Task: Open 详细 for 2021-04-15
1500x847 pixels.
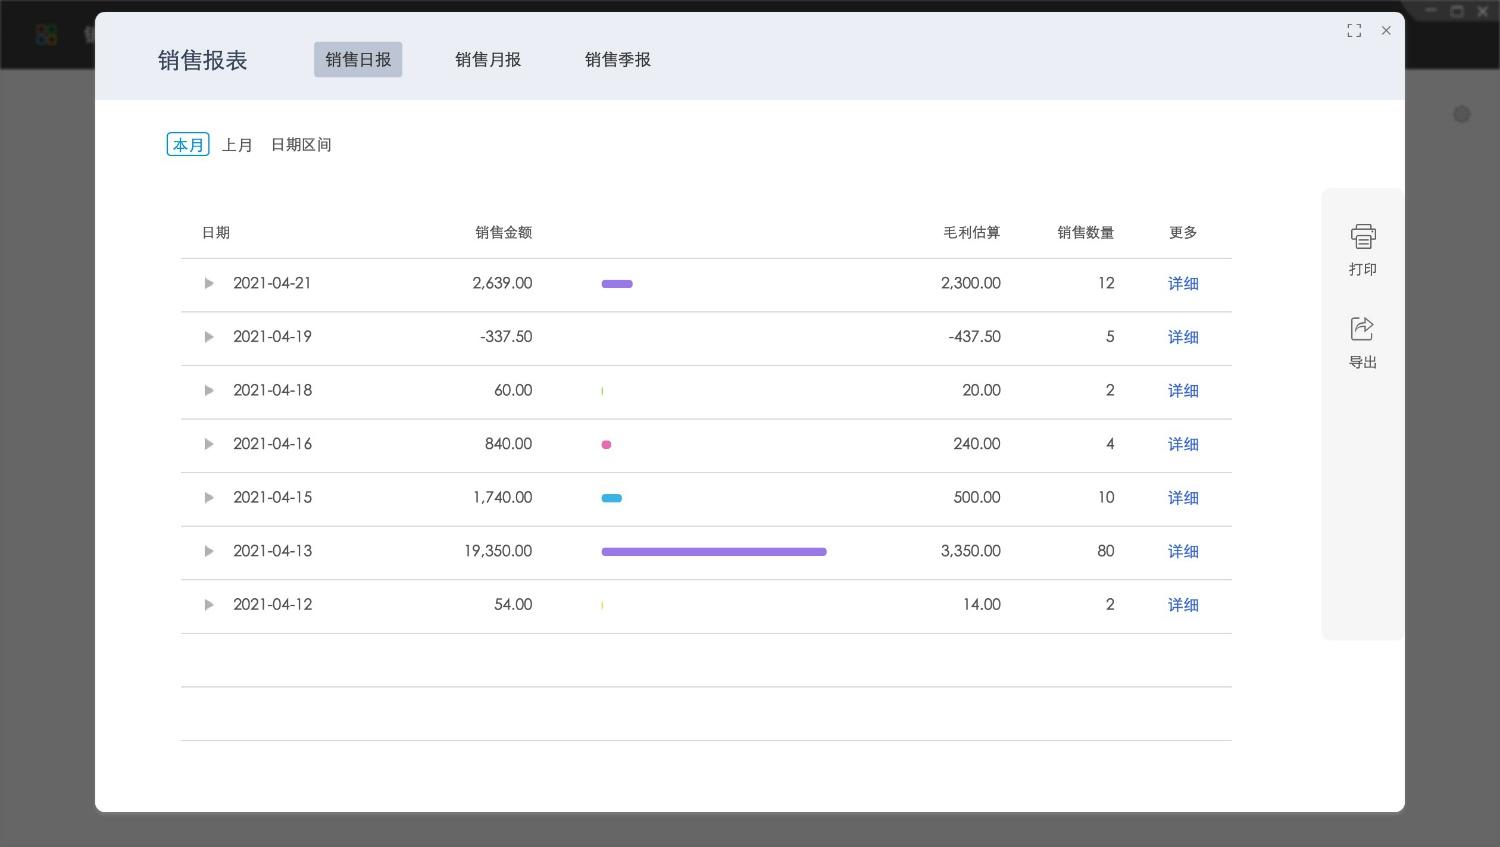Action: pyautogui.click(x=1183, y=498)
